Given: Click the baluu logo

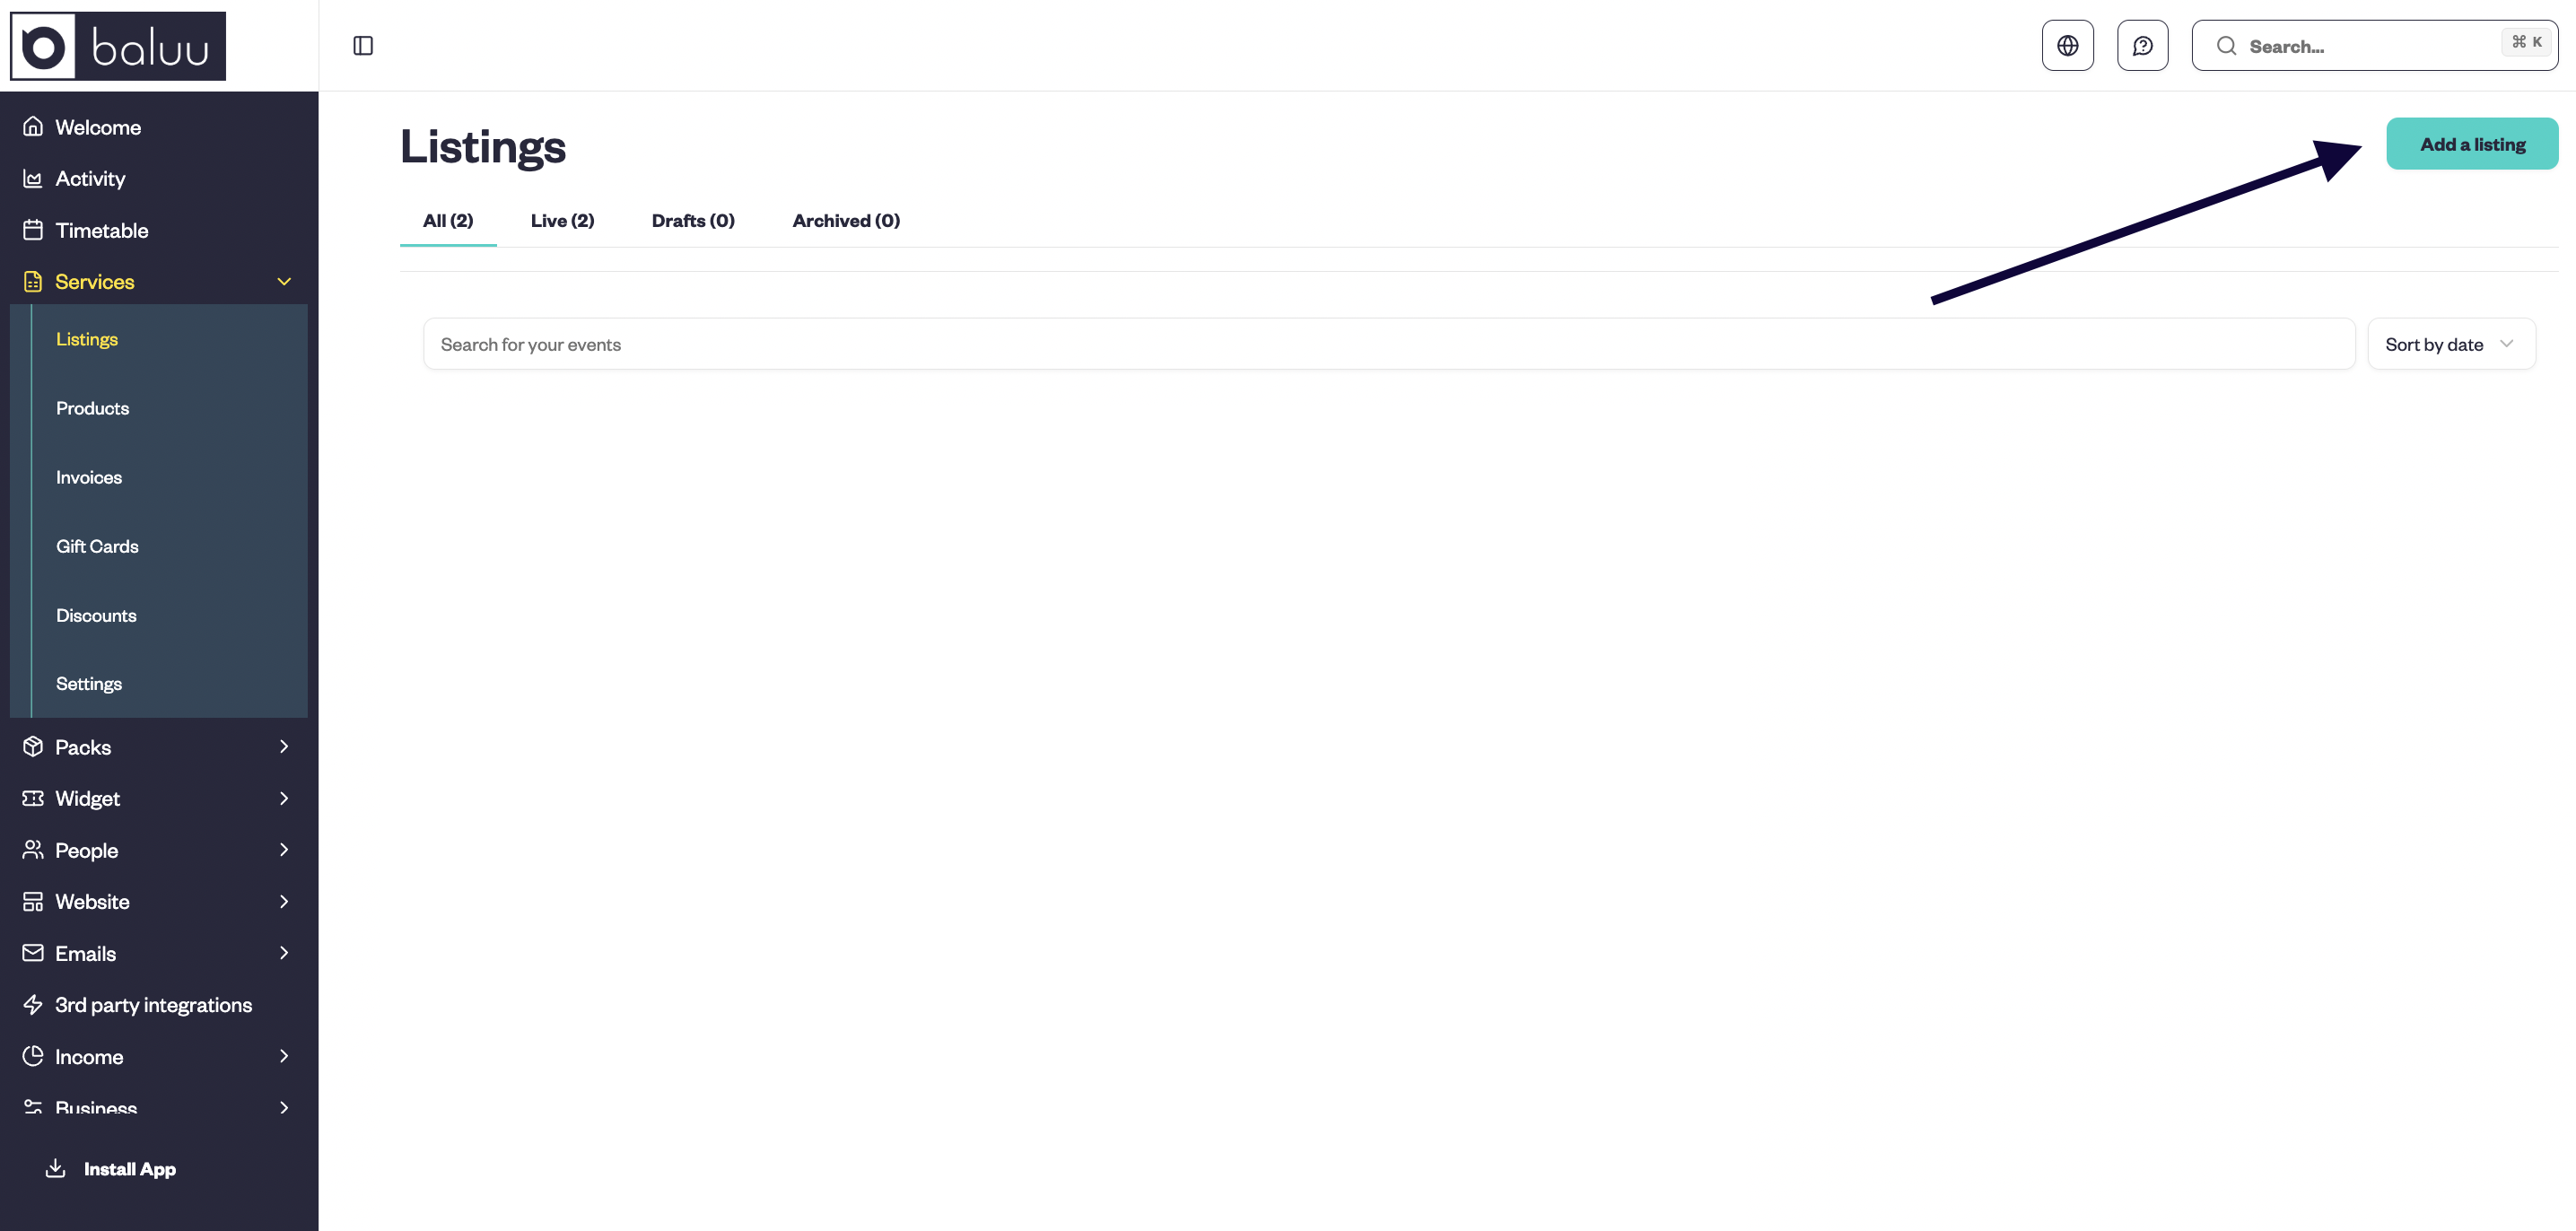Looking at the screenshot, I should point(118,46).
